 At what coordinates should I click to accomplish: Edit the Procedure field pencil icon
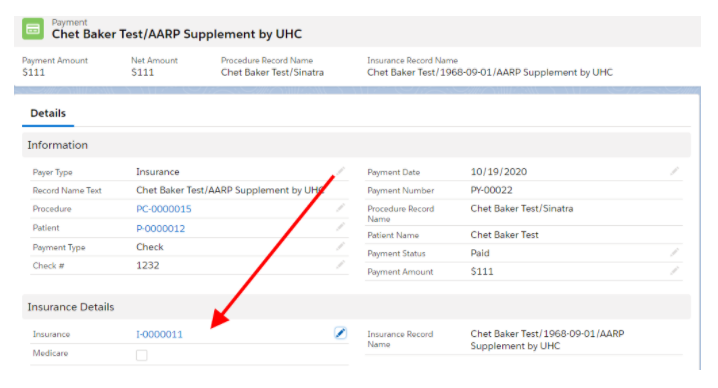(340, 208)
